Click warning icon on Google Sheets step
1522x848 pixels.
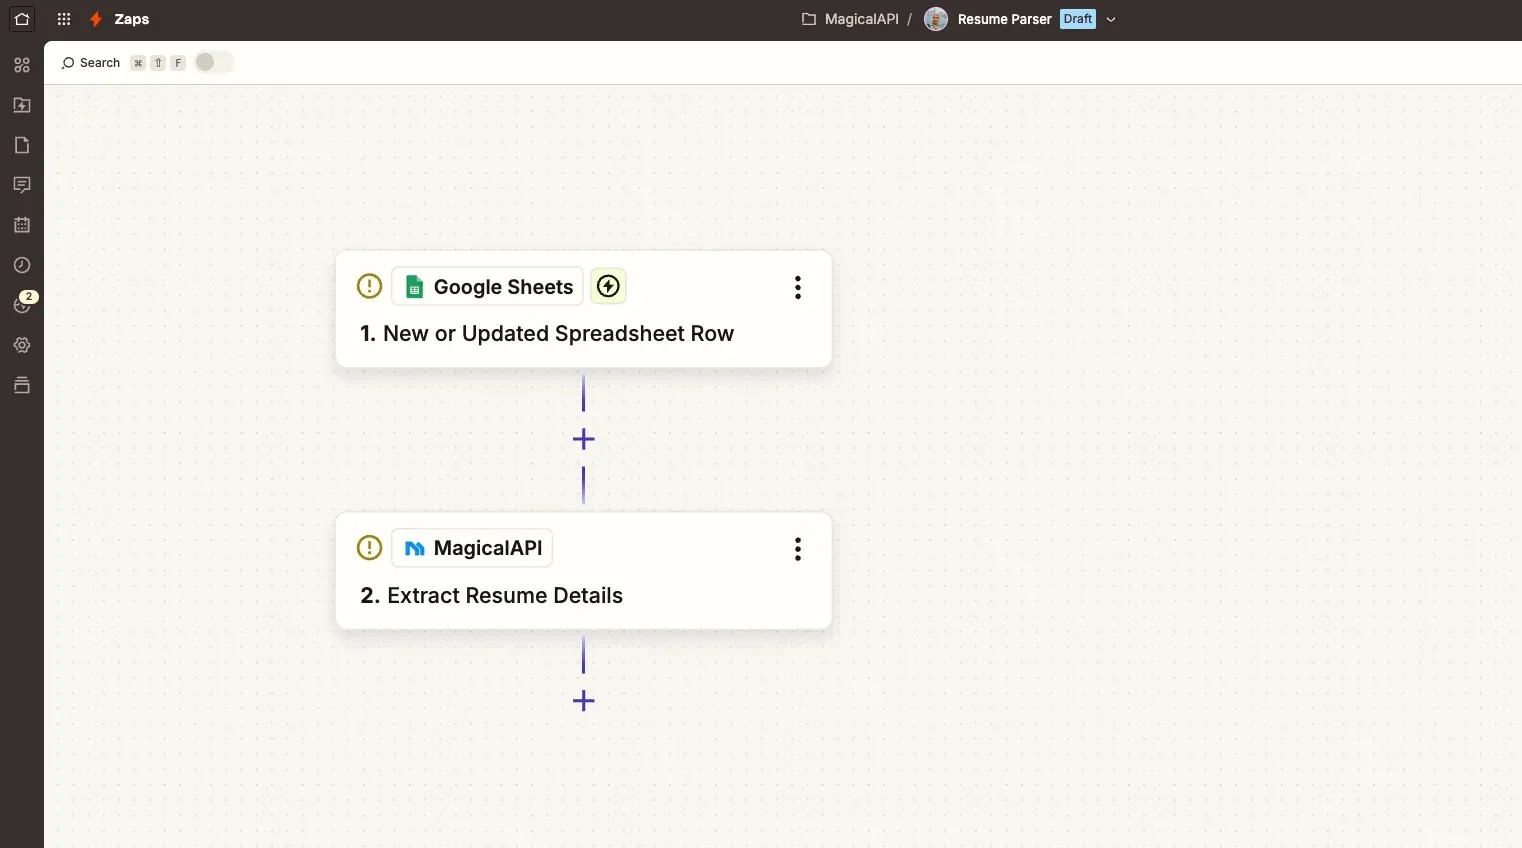pyautogui.click(x=369, y=286)
